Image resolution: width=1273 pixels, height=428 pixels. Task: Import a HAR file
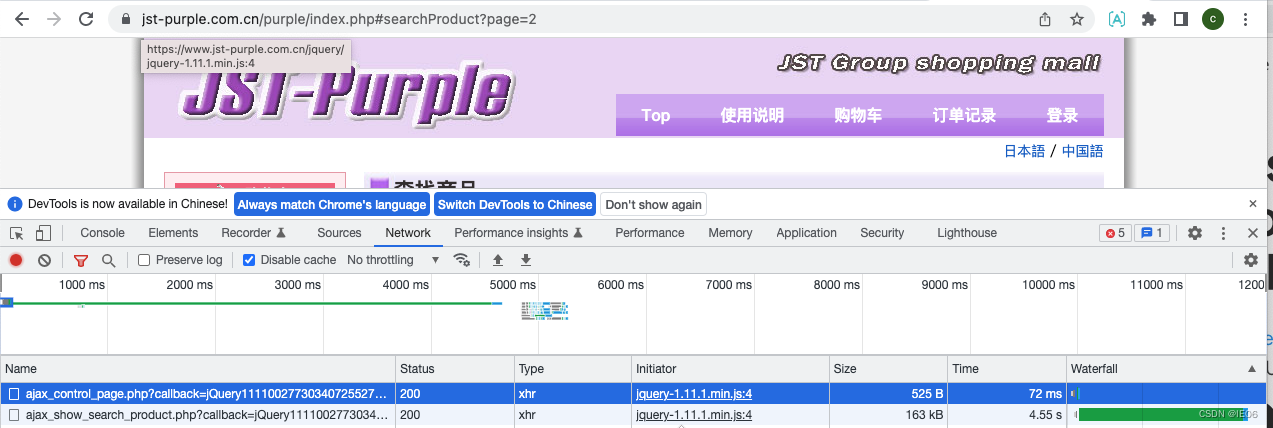(497, 260)
